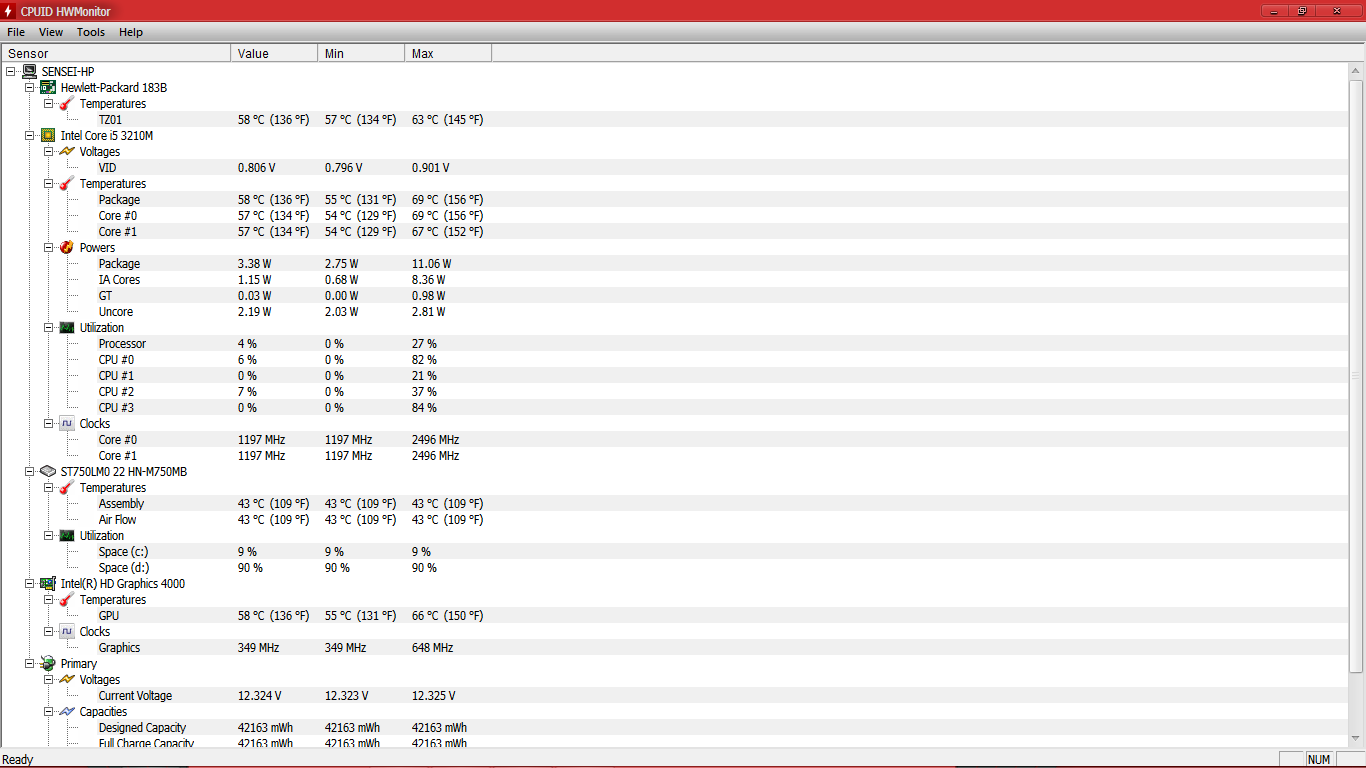
Task: Select the Current Voltage row
Action: point(675,696)
